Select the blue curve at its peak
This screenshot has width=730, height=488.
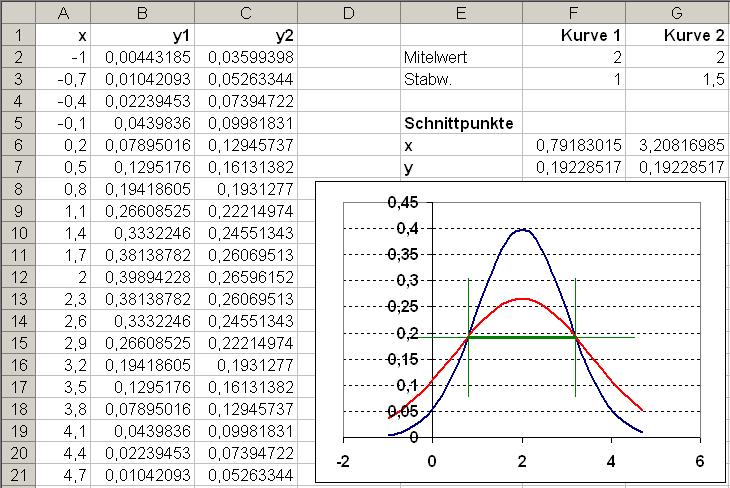pos(521,230)
